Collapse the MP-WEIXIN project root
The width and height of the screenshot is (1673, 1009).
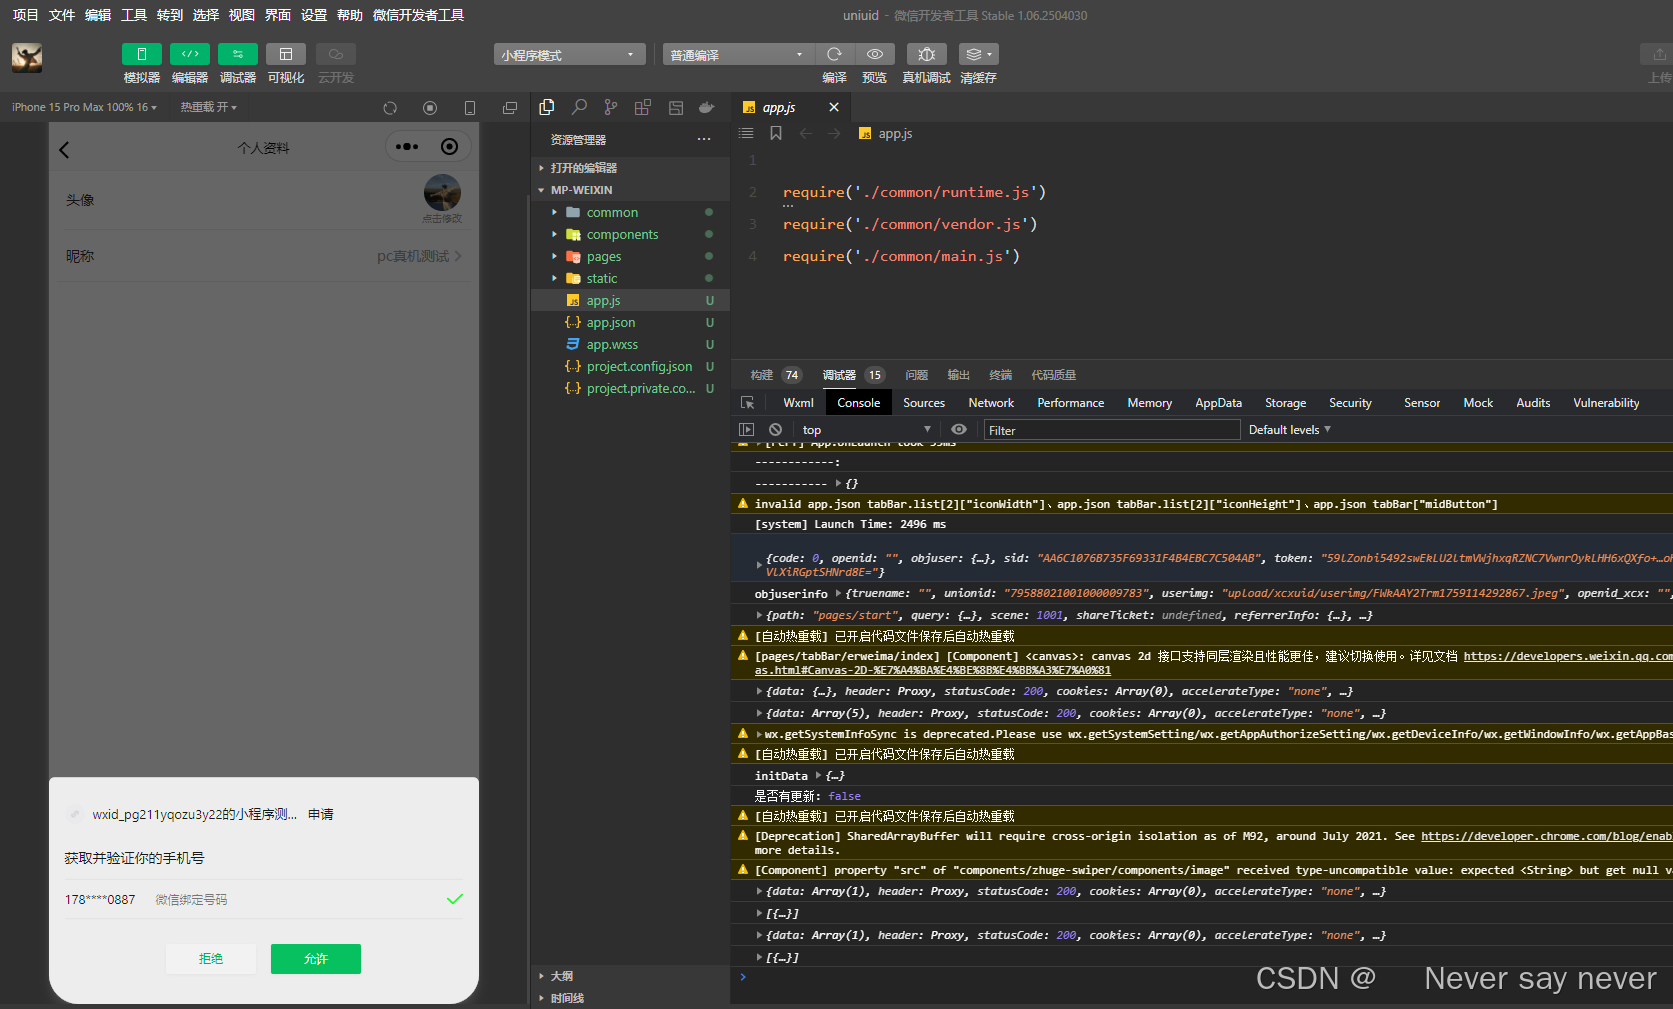coord(630,190)
